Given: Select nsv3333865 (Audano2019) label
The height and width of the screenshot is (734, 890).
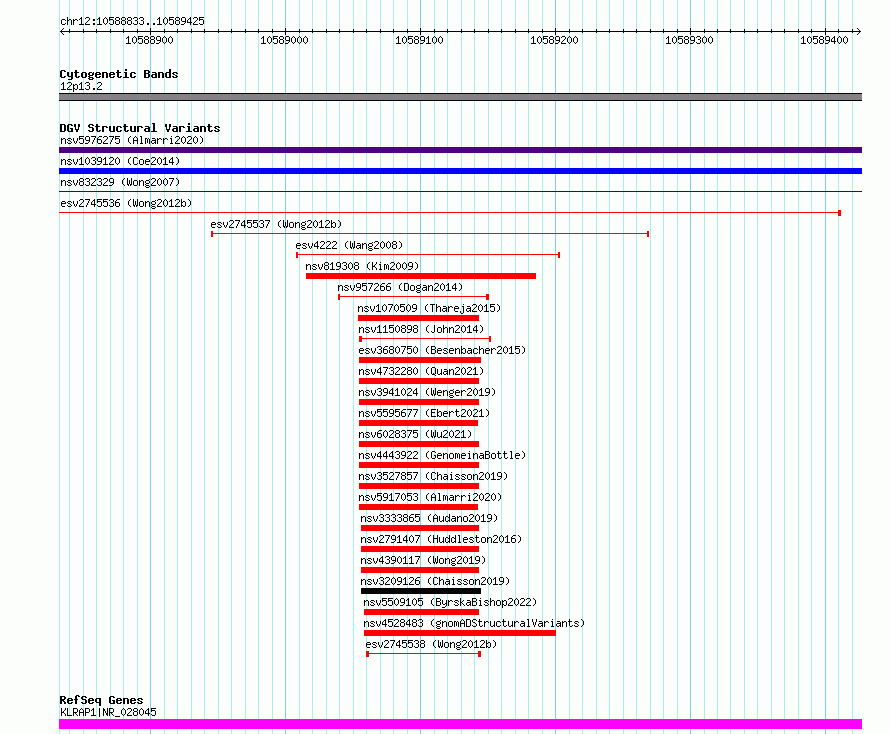Looking at the screenshot, I should tap(429, 518).
